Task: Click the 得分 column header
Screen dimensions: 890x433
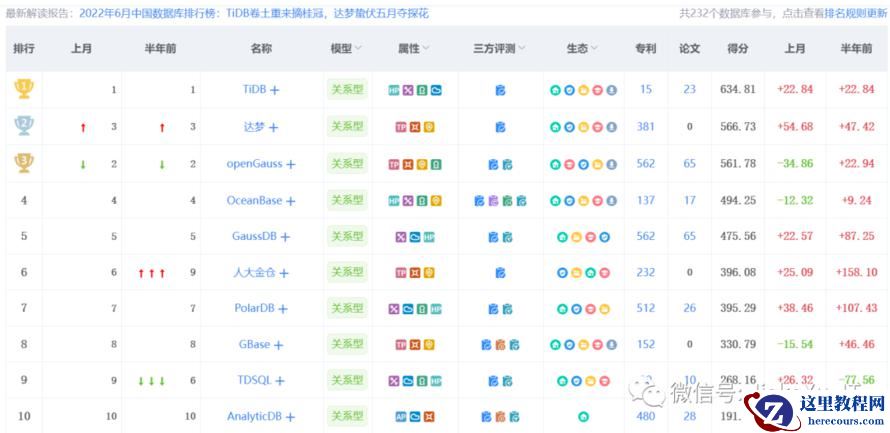Action: click(737, 49)
